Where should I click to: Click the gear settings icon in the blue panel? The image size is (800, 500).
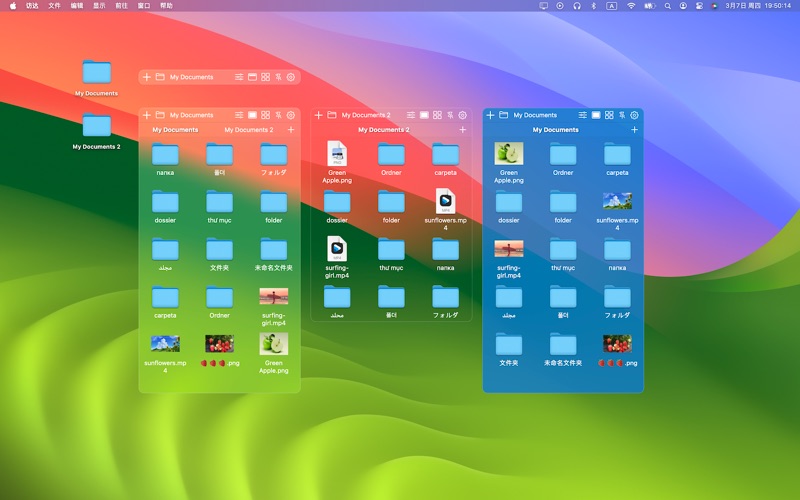pyautogui.click(x=634, y=115)
